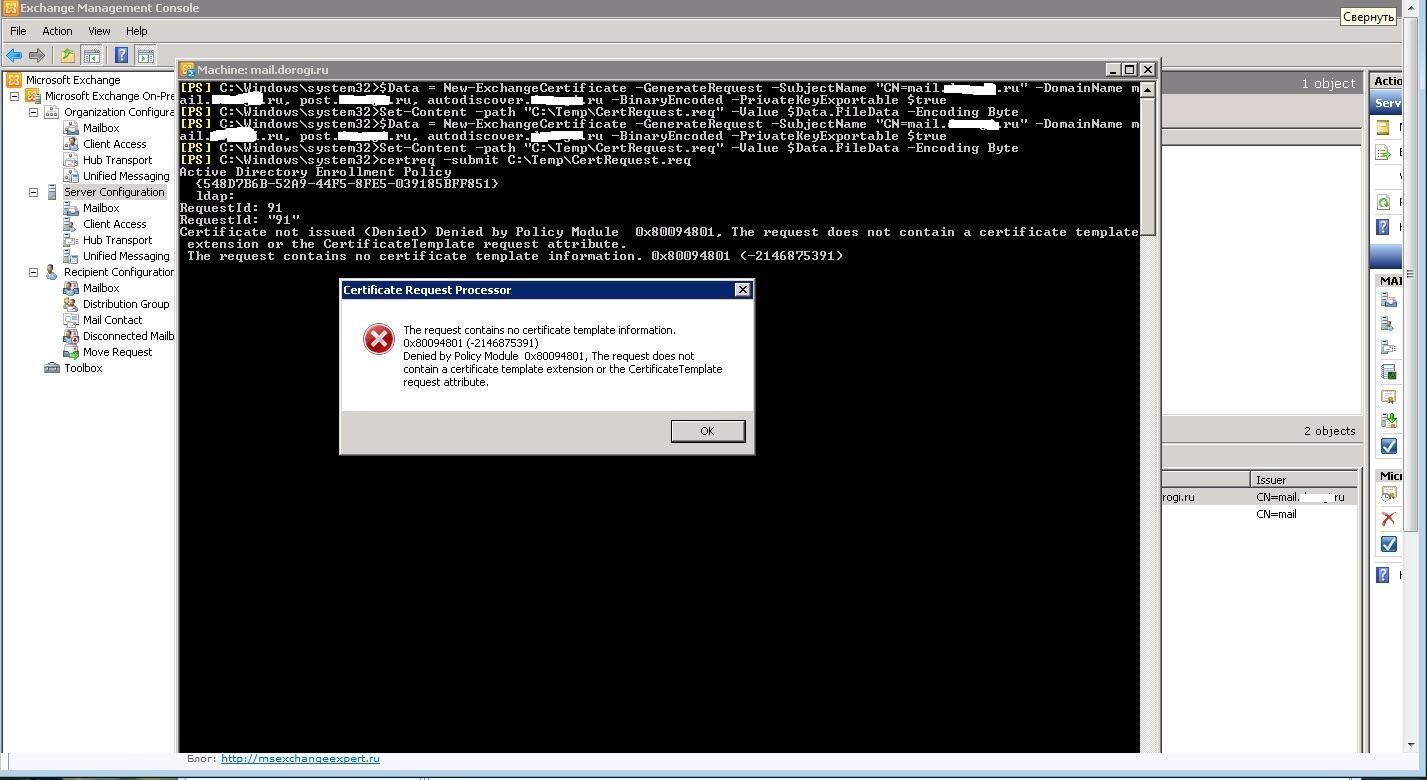Click the Move Request icon

[71, 352]
